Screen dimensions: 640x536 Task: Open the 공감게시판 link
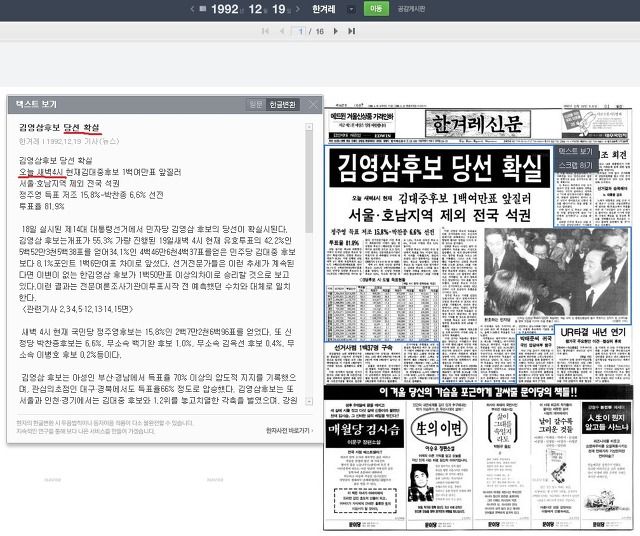(x=411, y=9)
